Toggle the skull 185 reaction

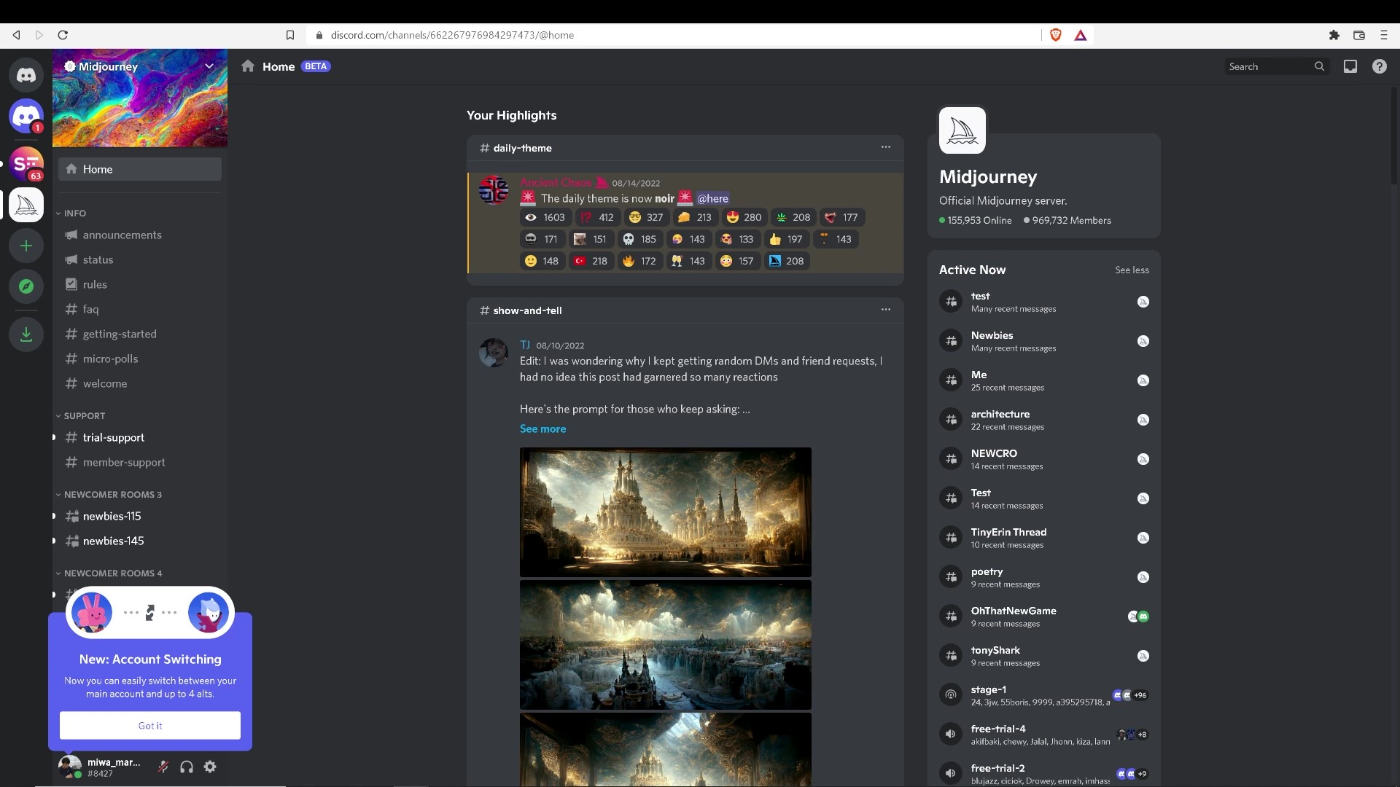click(x=639, y=239)
